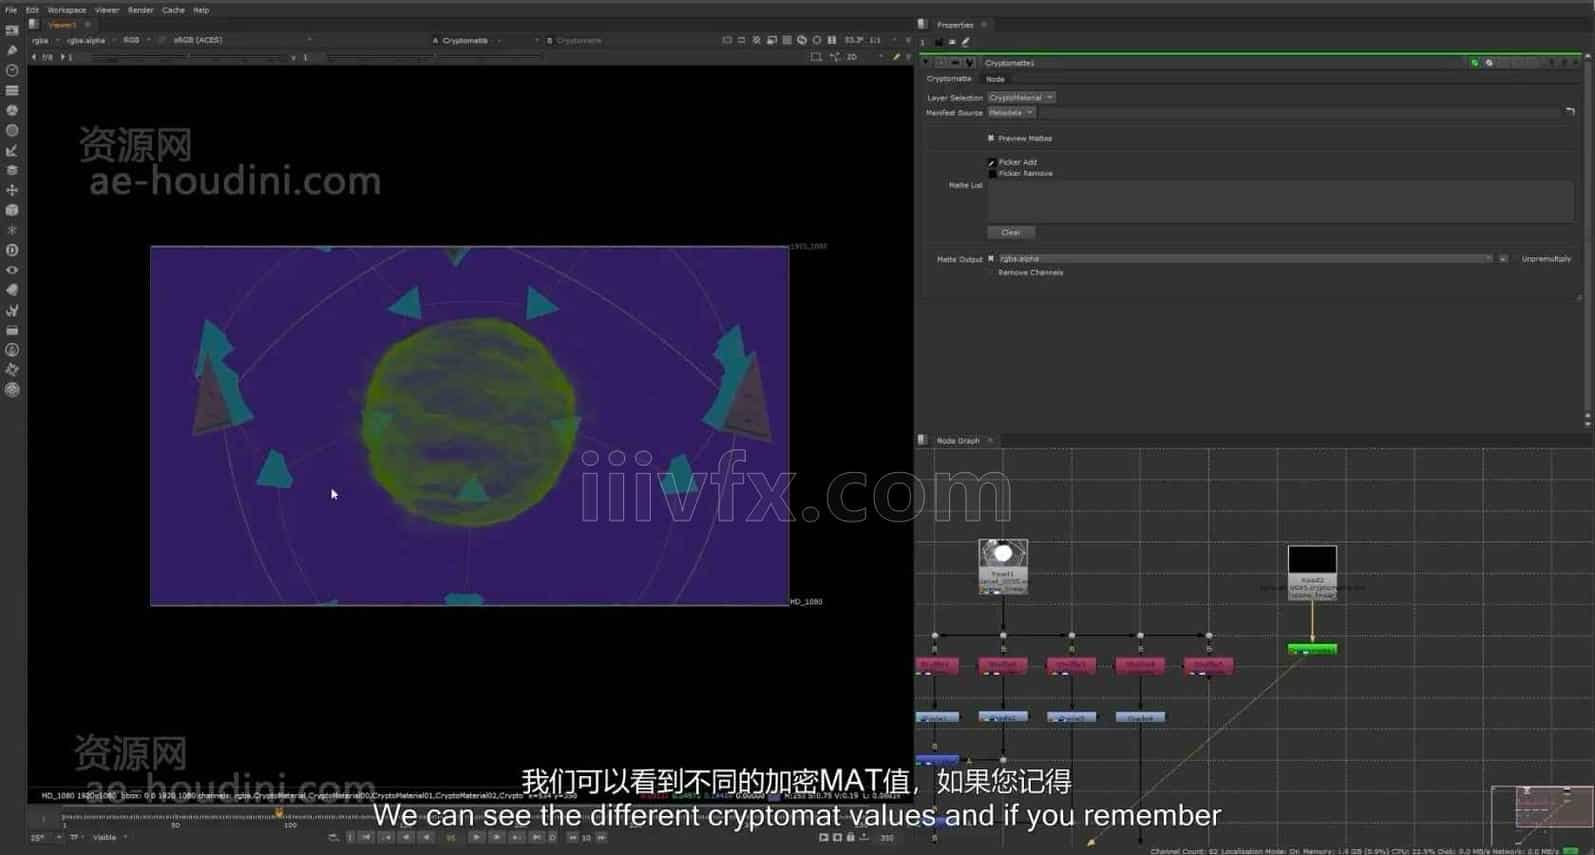The width and height of the screenshot is (1595, 855).
Task: Select the Time nodes clock icon
Action: click(x=12, y=71)
